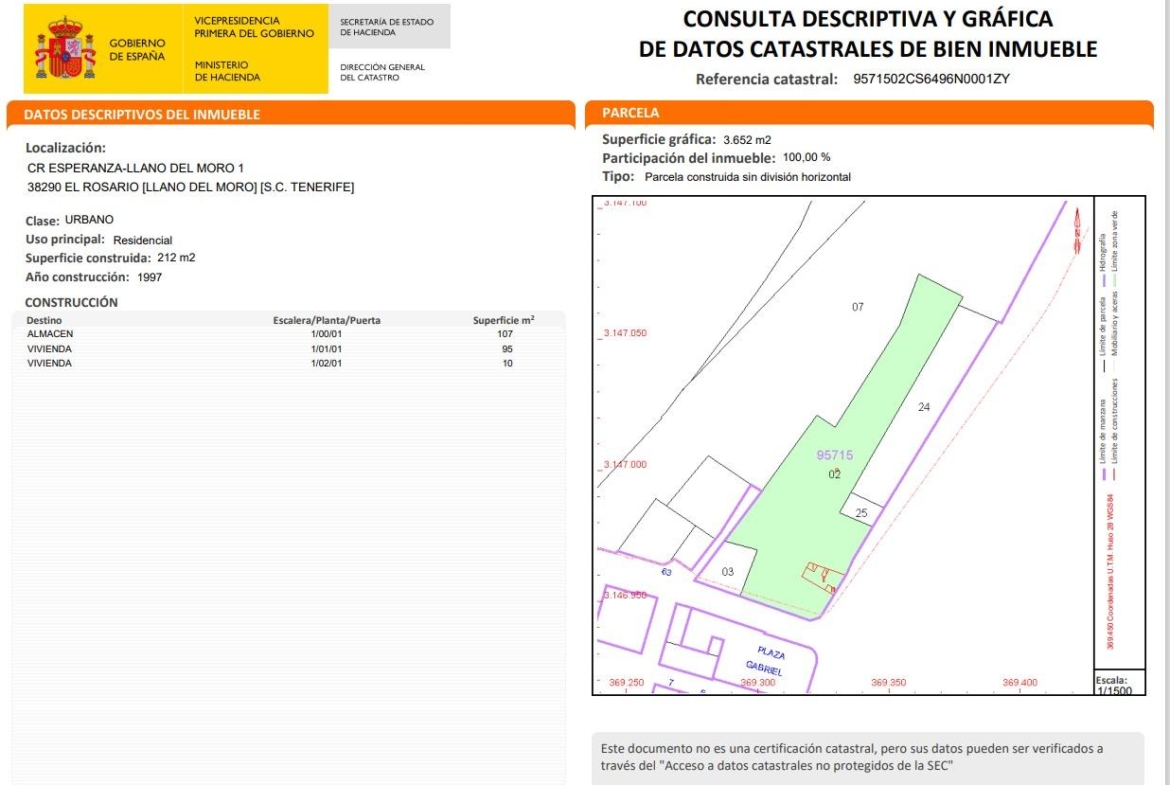Click parcel 07 on the cadastral map
This screenshot has height=785, width=1170.
857,307
